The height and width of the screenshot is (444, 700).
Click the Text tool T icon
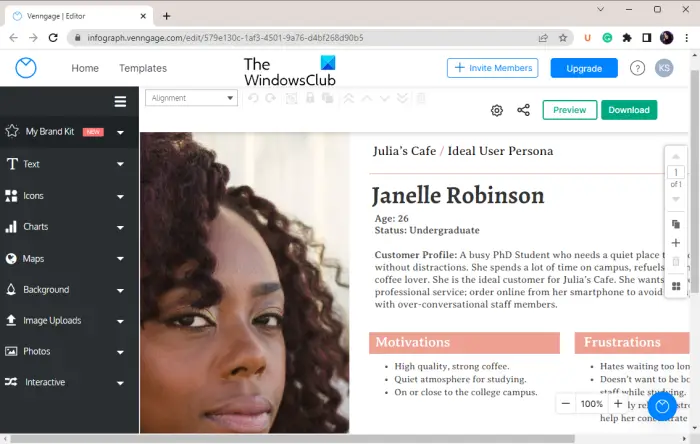pos(12,164)
